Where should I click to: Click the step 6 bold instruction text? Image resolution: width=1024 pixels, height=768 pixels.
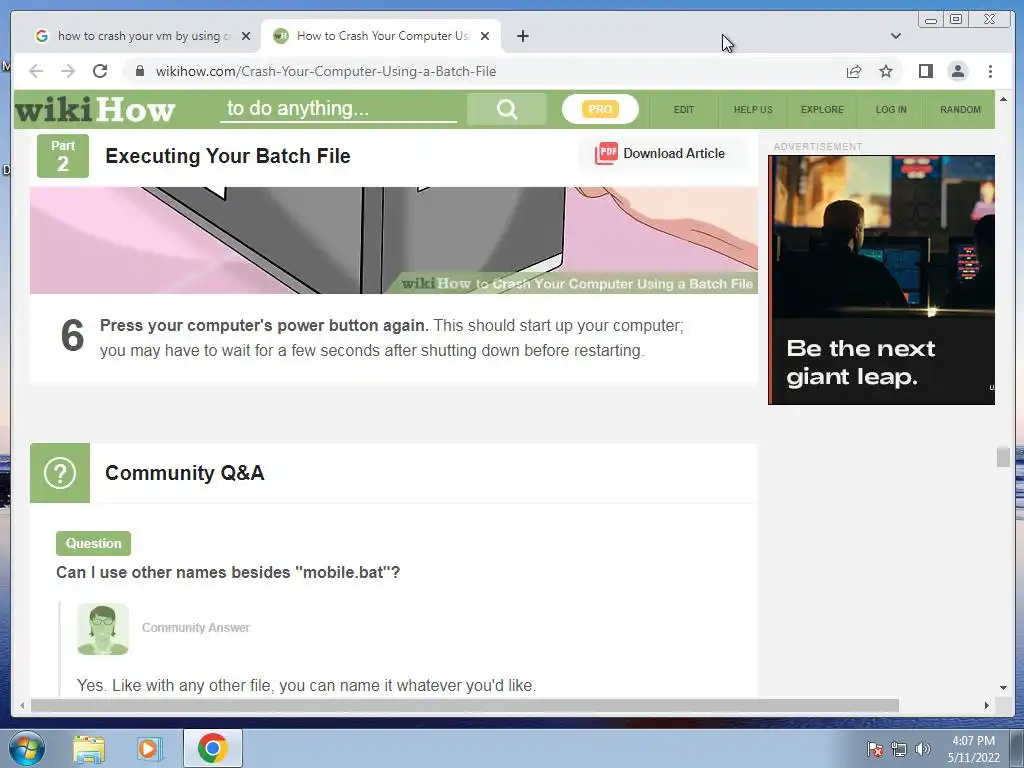[x=264, y=325]
